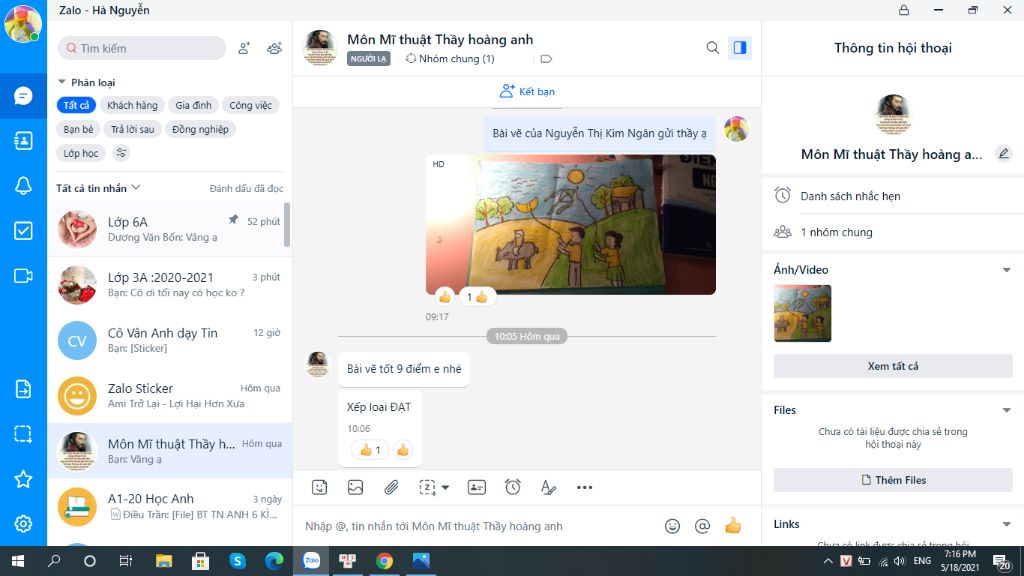This screenshot has height=576, width=1024.
Task: Open the Lớp 6A conversation
Action: pyautogui.click(x=168, y=229)
